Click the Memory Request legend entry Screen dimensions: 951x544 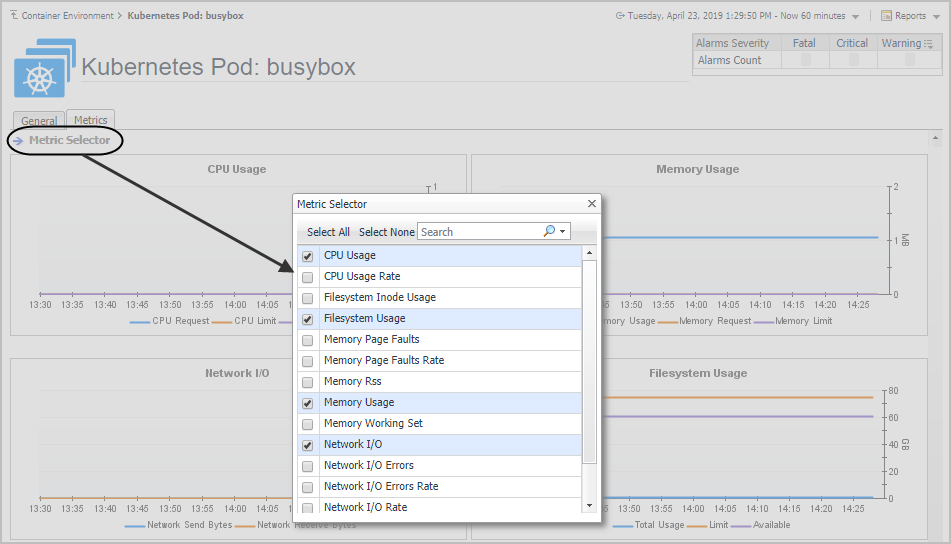(705, 321)
